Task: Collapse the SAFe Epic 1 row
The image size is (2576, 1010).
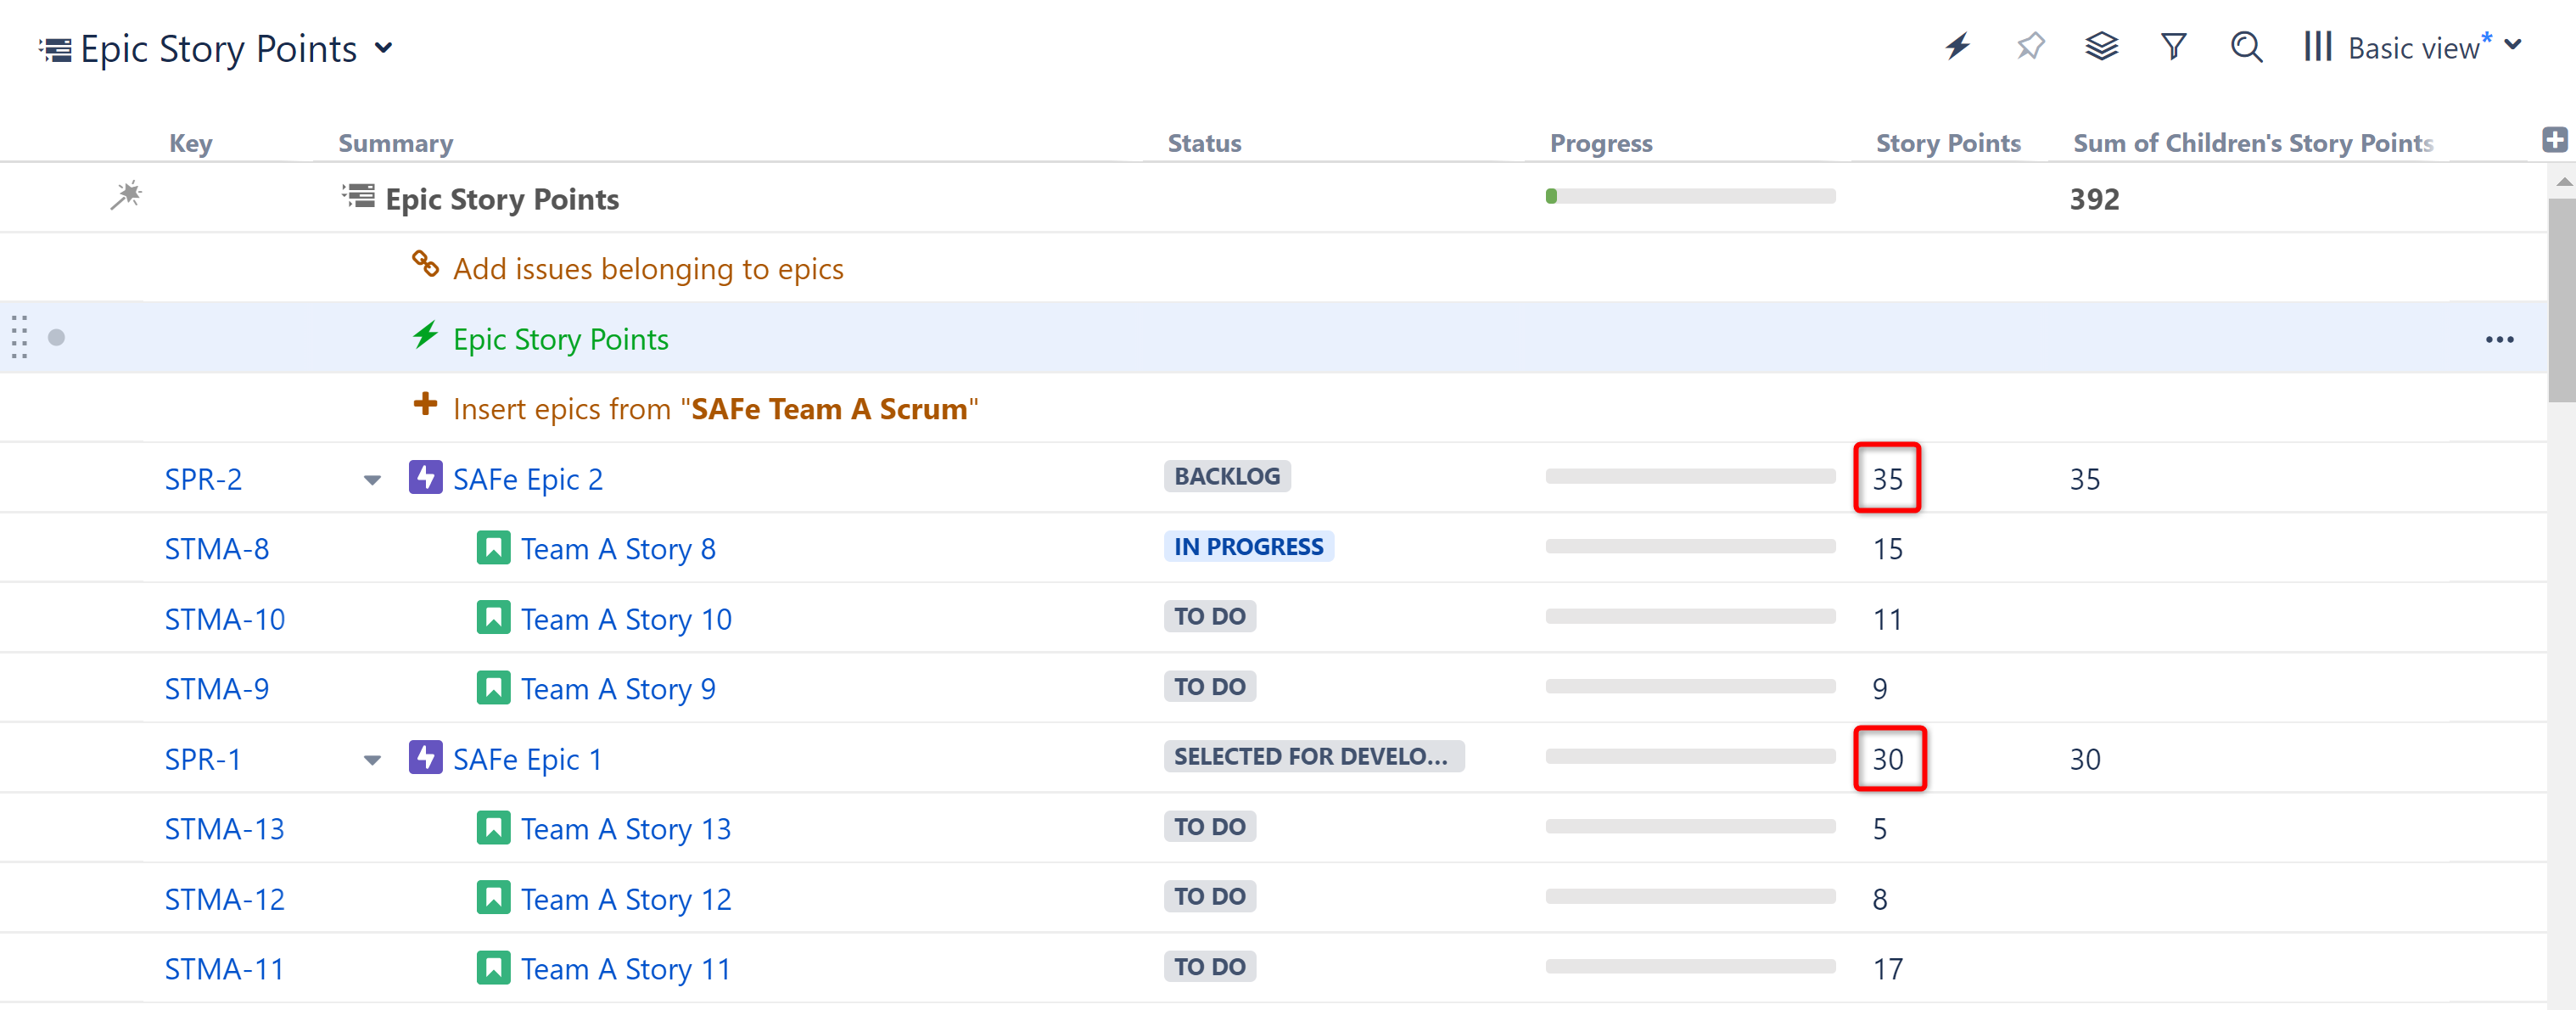Action: 372,760
